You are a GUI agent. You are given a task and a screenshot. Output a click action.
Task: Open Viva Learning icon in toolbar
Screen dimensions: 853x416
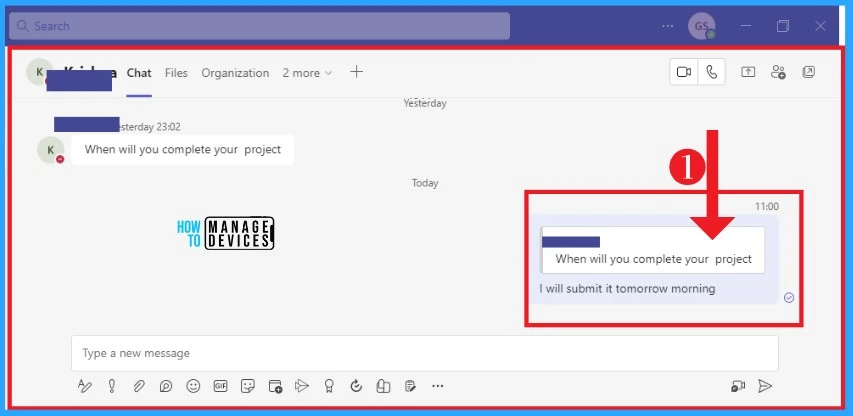click(x=383, y=386)
